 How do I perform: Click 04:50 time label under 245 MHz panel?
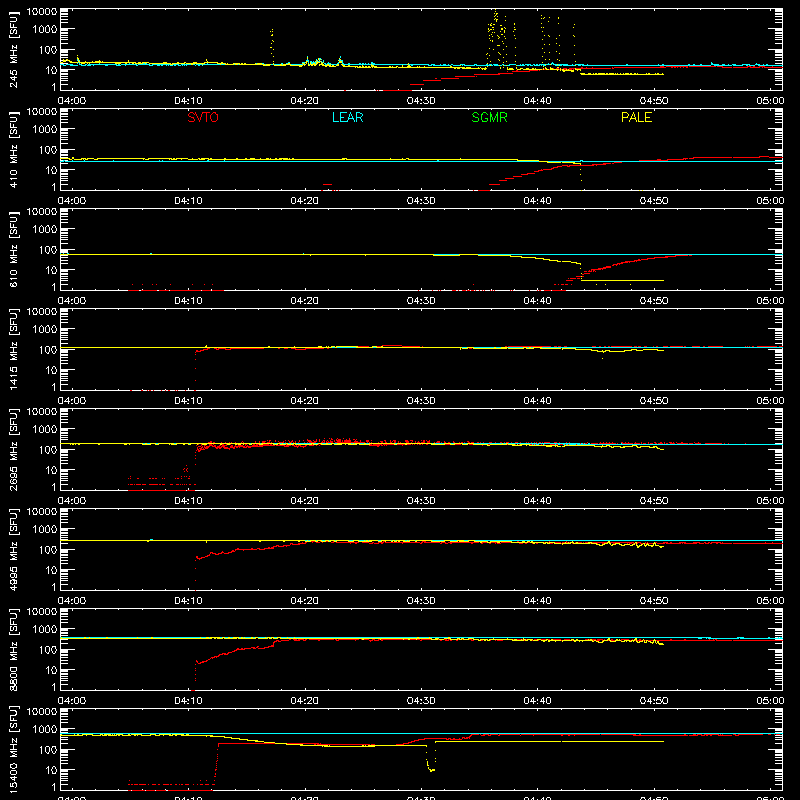click(x=654, y=101)
